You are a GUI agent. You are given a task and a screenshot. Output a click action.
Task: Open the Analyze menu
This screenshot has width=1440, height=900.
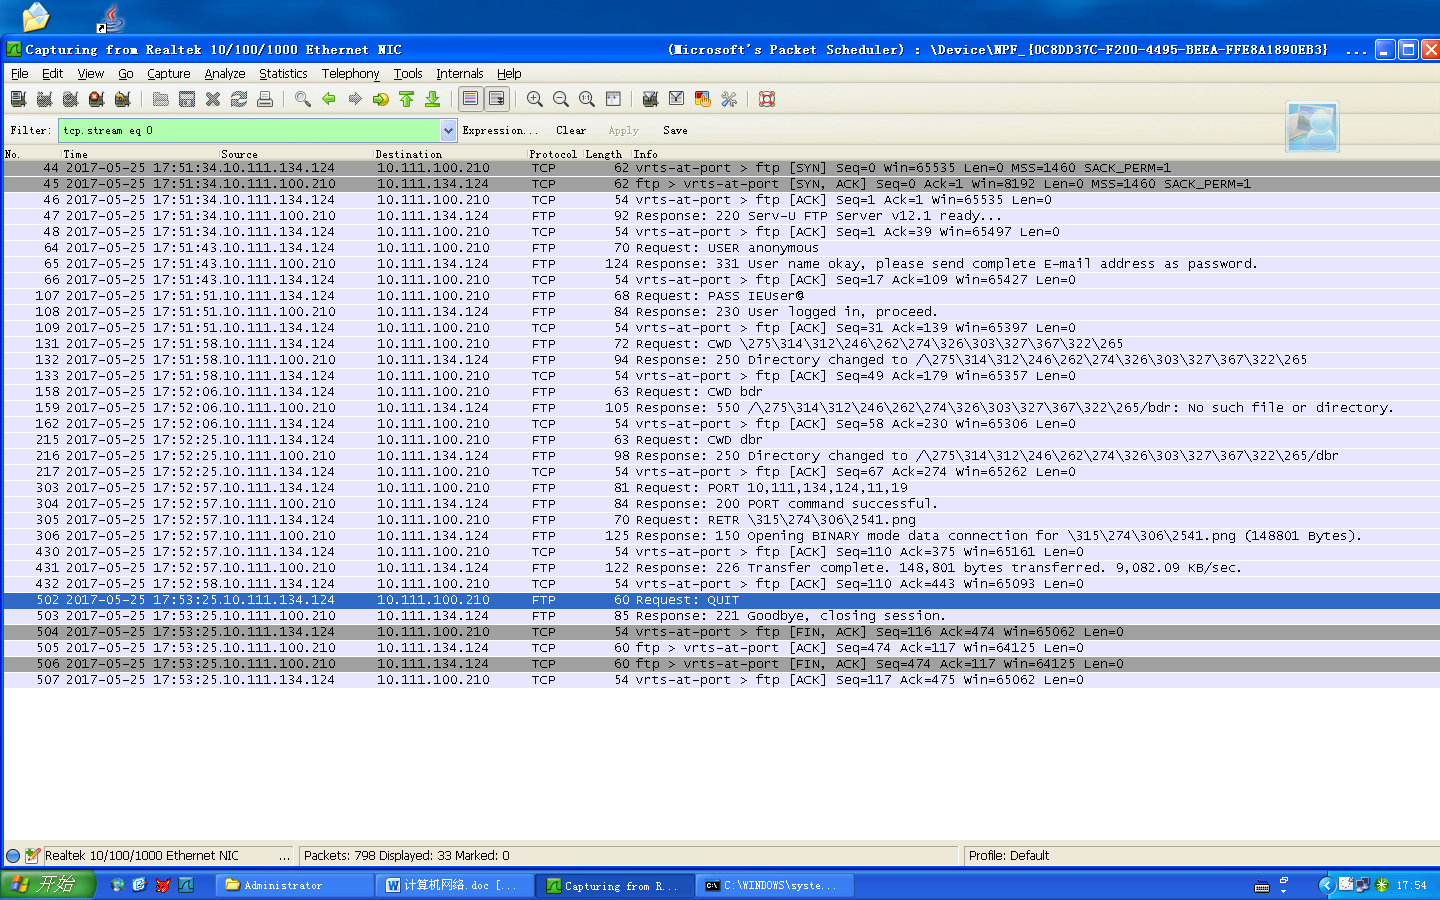(x=225, y=74)
